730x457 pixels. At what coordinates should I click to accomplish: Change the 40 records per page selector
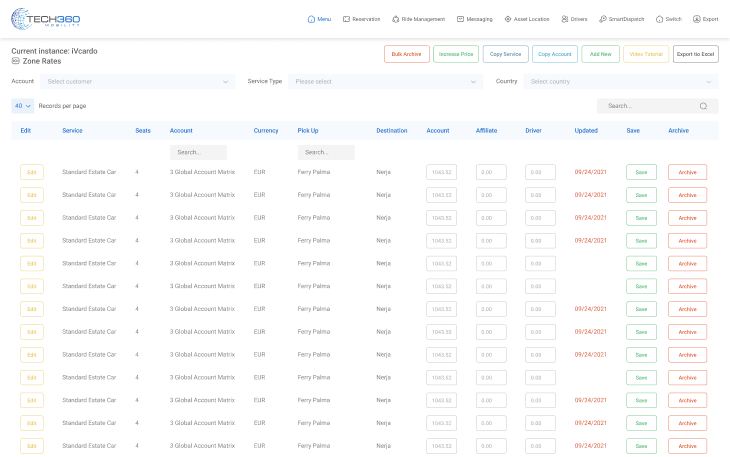[x=22, y=106]
